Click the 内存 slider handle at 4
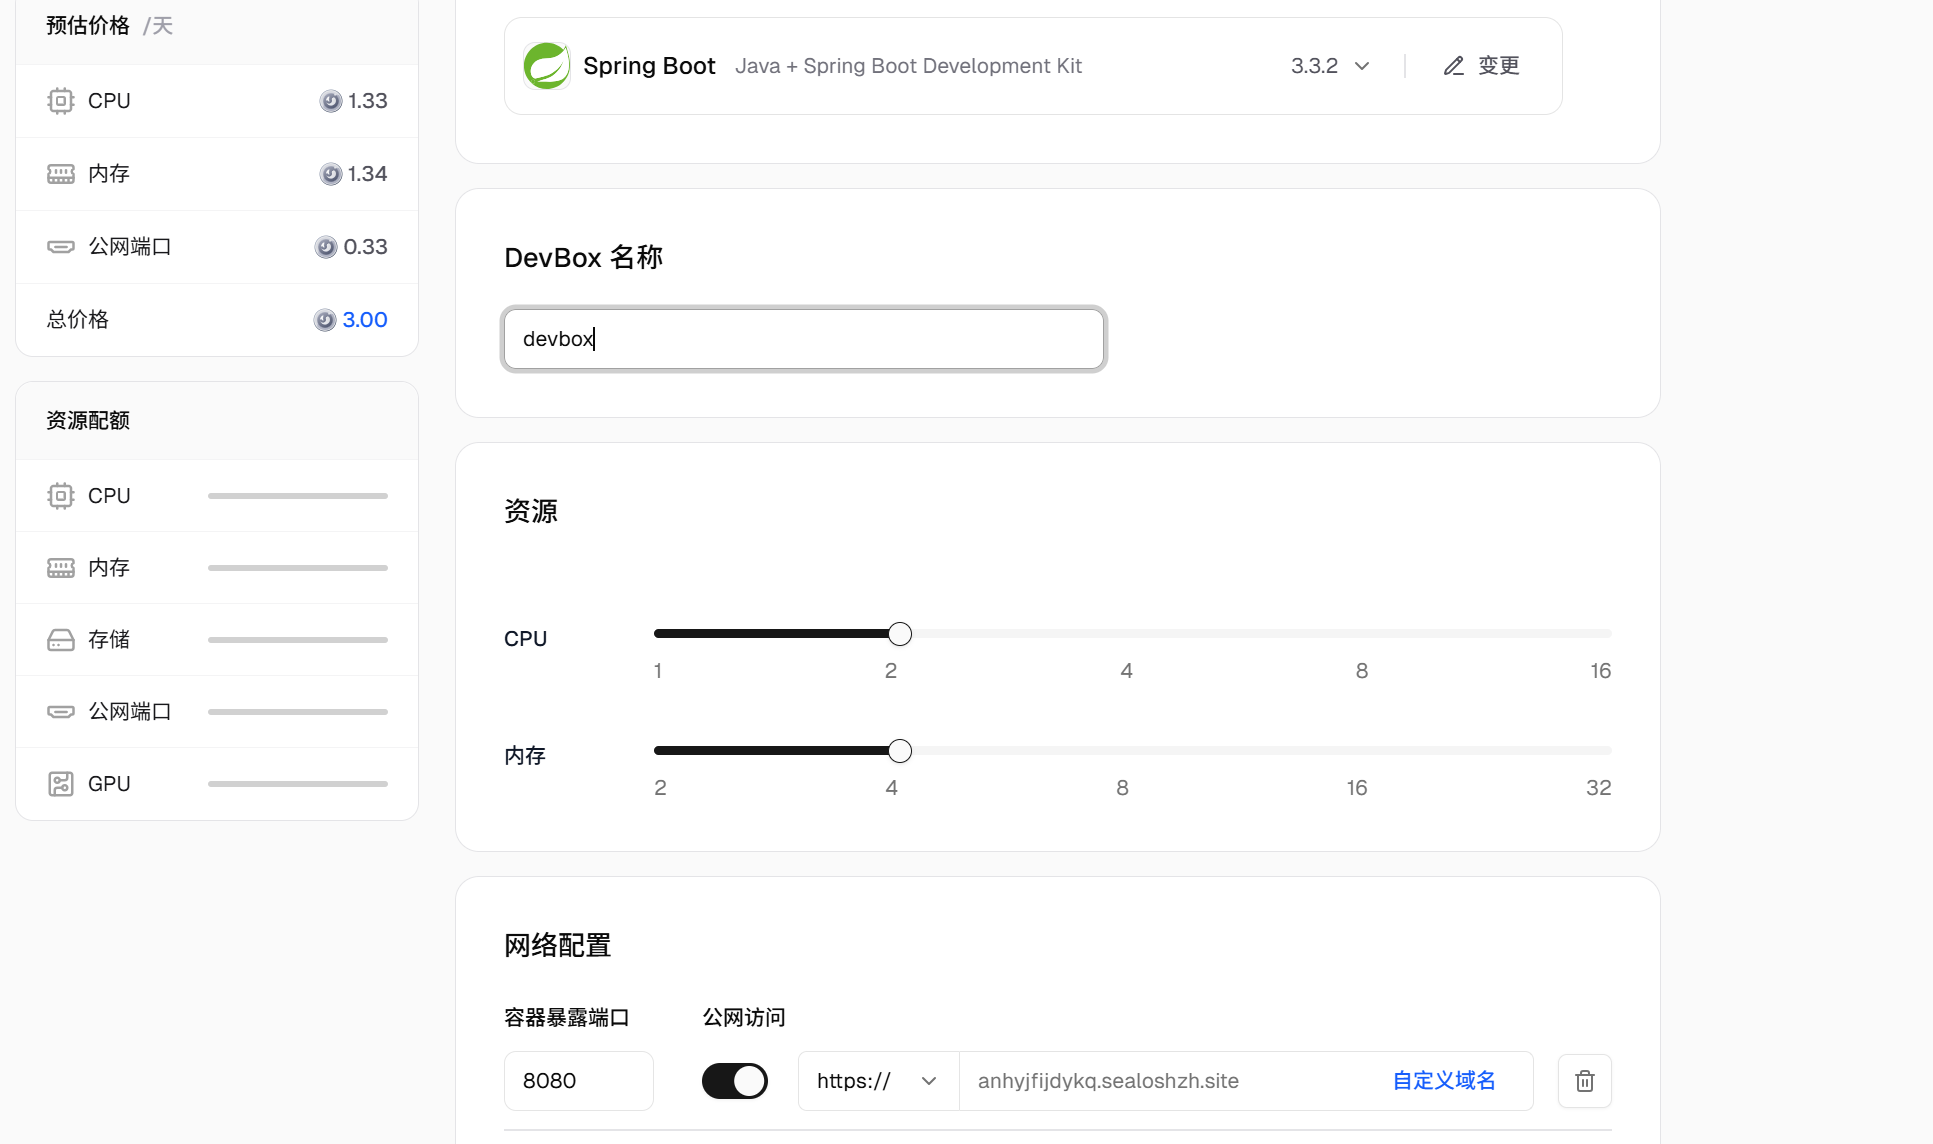Viewport: 1933px width, 1144px height. [899, 750]
